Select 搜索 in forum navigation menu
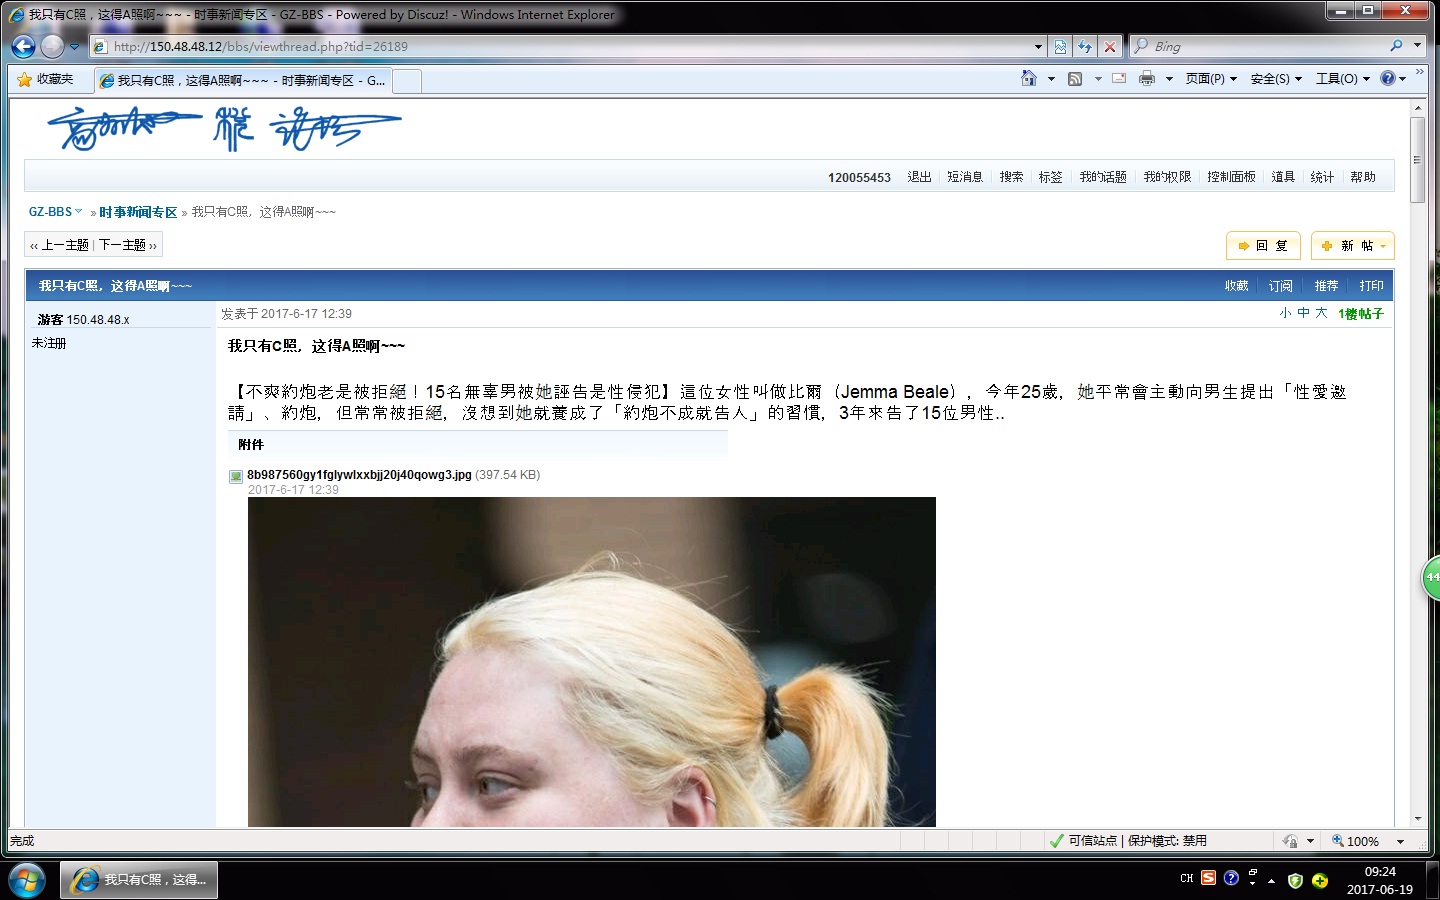The width and height of the screenshot is (1440, 900). point(1011,177)
